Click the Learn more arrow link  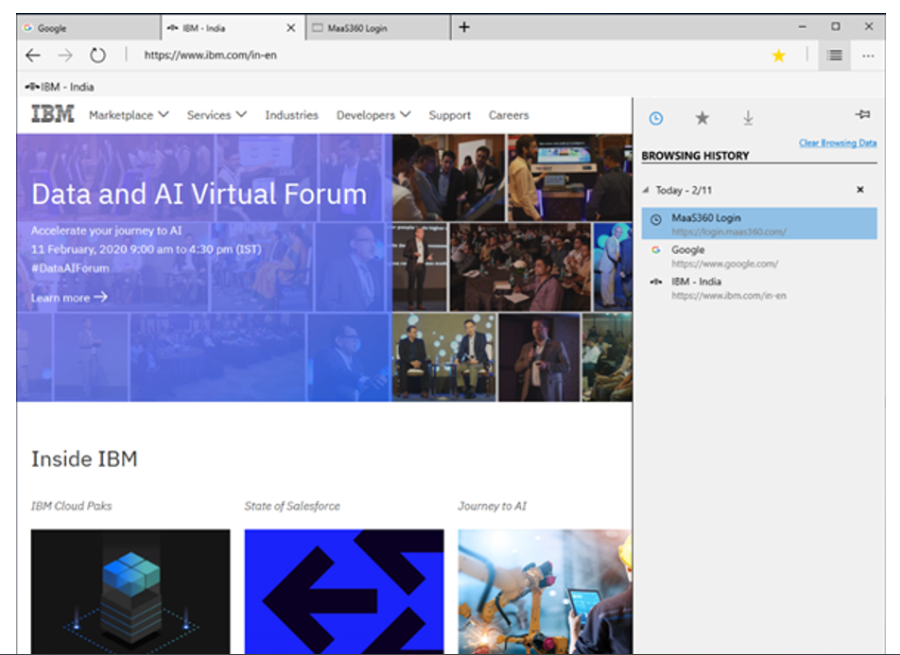pos(69,297)
